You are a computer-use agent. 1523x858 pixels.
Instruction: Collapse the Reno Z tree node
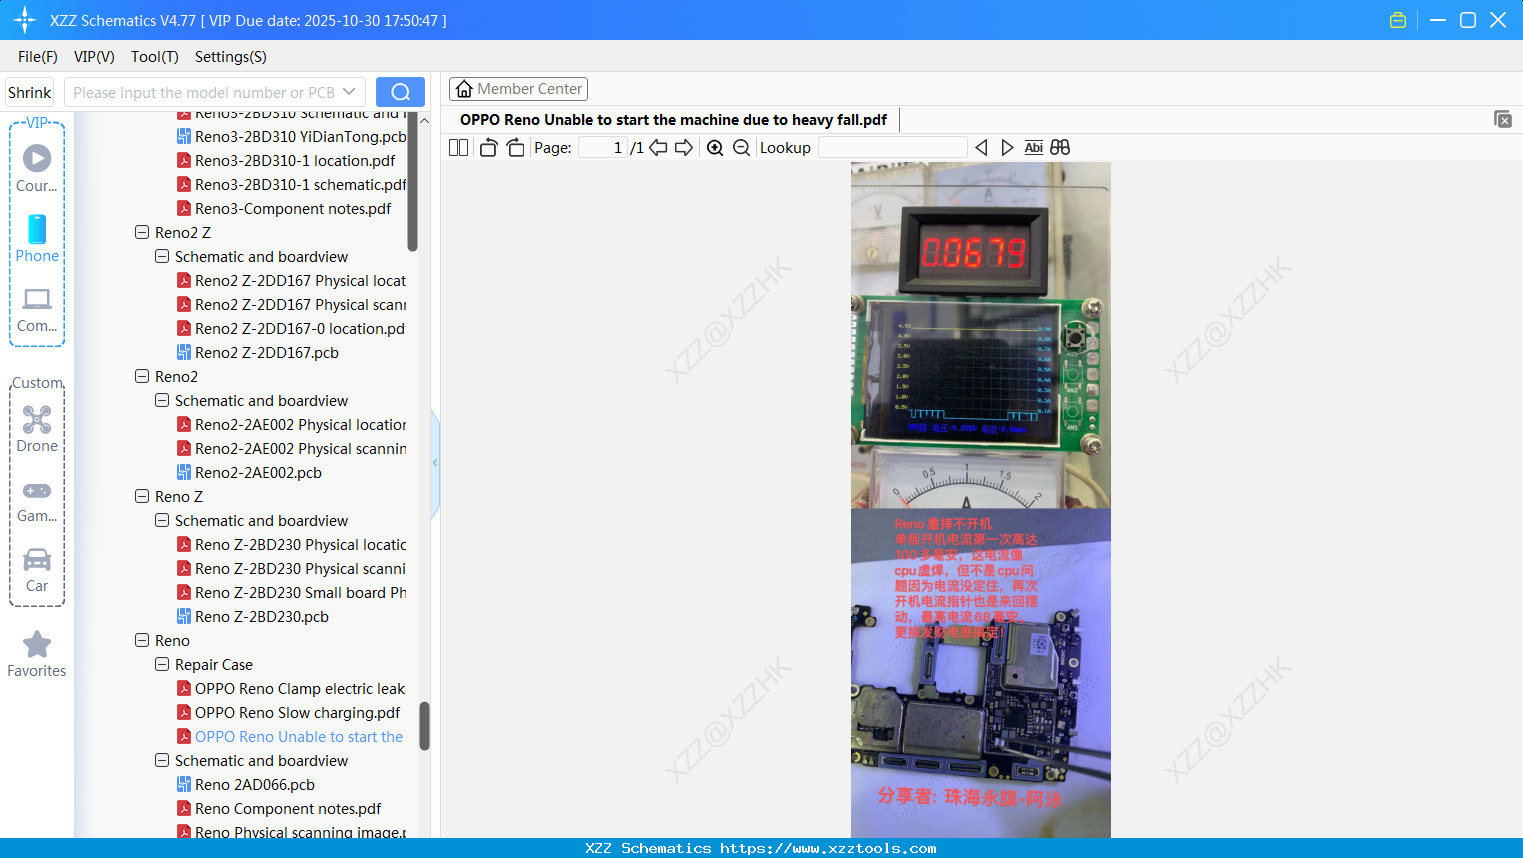pyautogui.click(x=142, y=496)
